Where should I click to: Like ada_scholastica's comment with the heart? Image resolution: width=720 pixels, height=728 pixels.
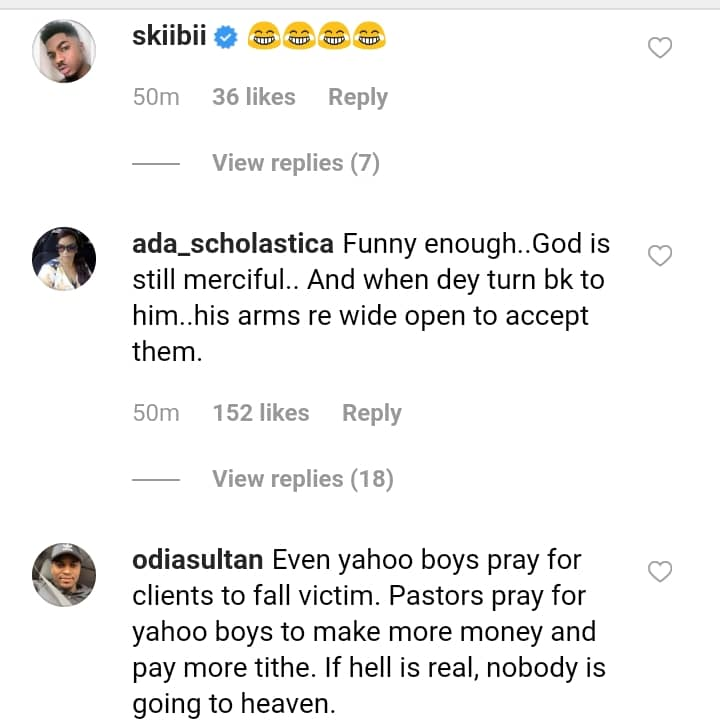[660, 256]
